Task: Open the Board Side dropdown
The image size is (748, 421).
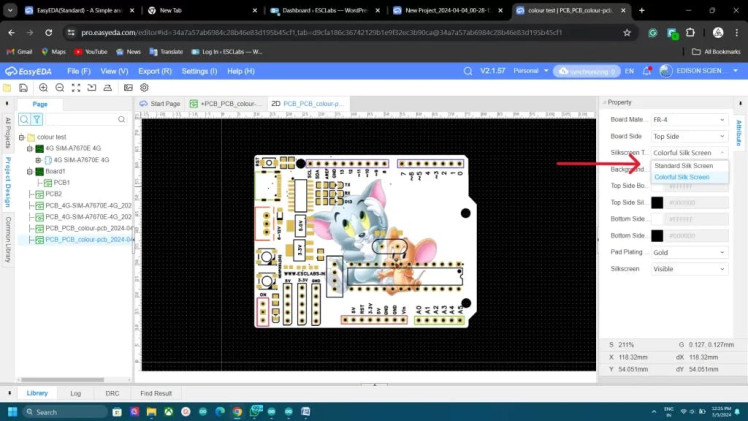Action: pyautogui.click(x=689, y=136)
